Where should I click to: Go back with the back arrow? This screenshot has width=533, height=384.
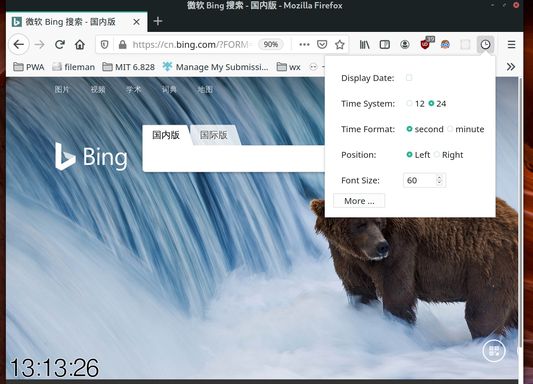19,45
